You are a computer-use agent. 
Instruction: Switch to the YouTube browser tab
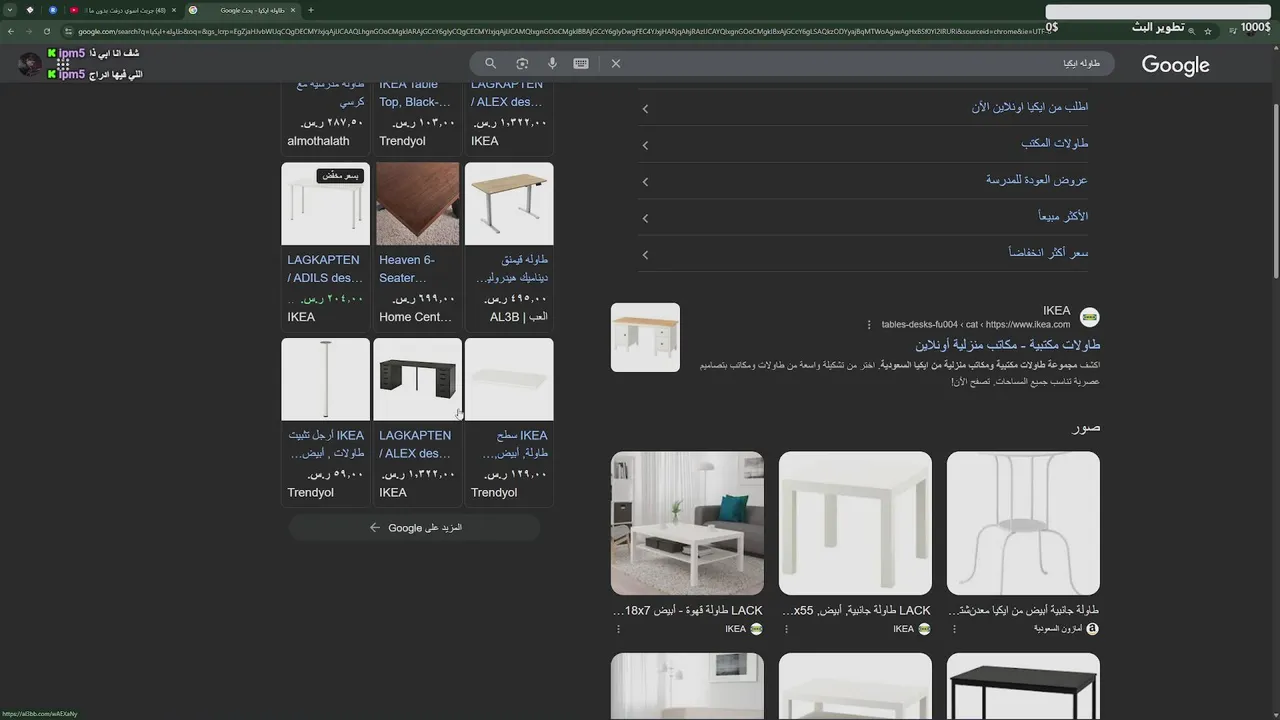coord(122,10)
